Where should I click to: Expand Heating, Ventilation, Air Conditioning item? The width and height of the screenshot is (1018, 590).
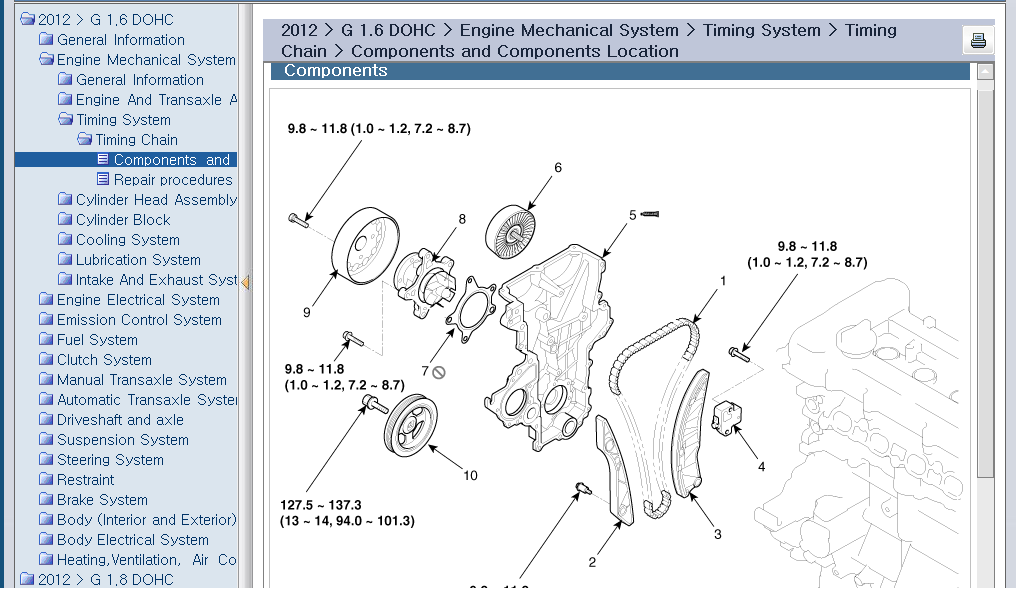point(147,559)
